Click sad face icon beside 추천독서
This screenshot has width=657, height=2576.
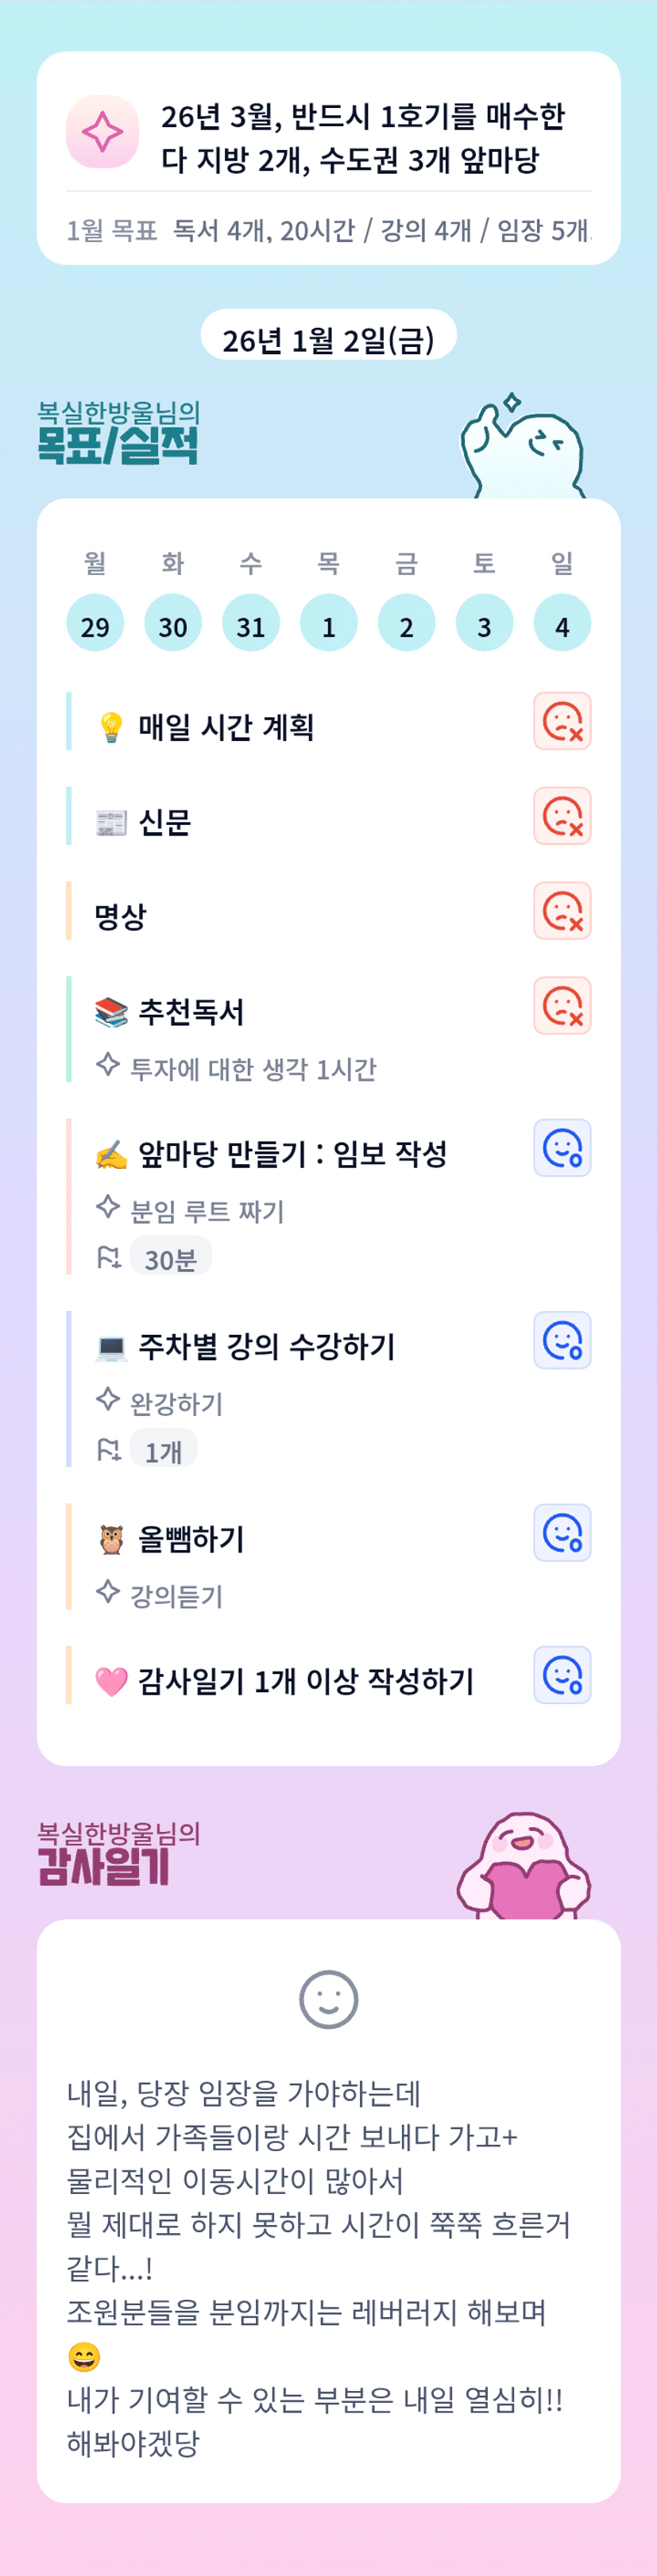(x=562, y=1006)
